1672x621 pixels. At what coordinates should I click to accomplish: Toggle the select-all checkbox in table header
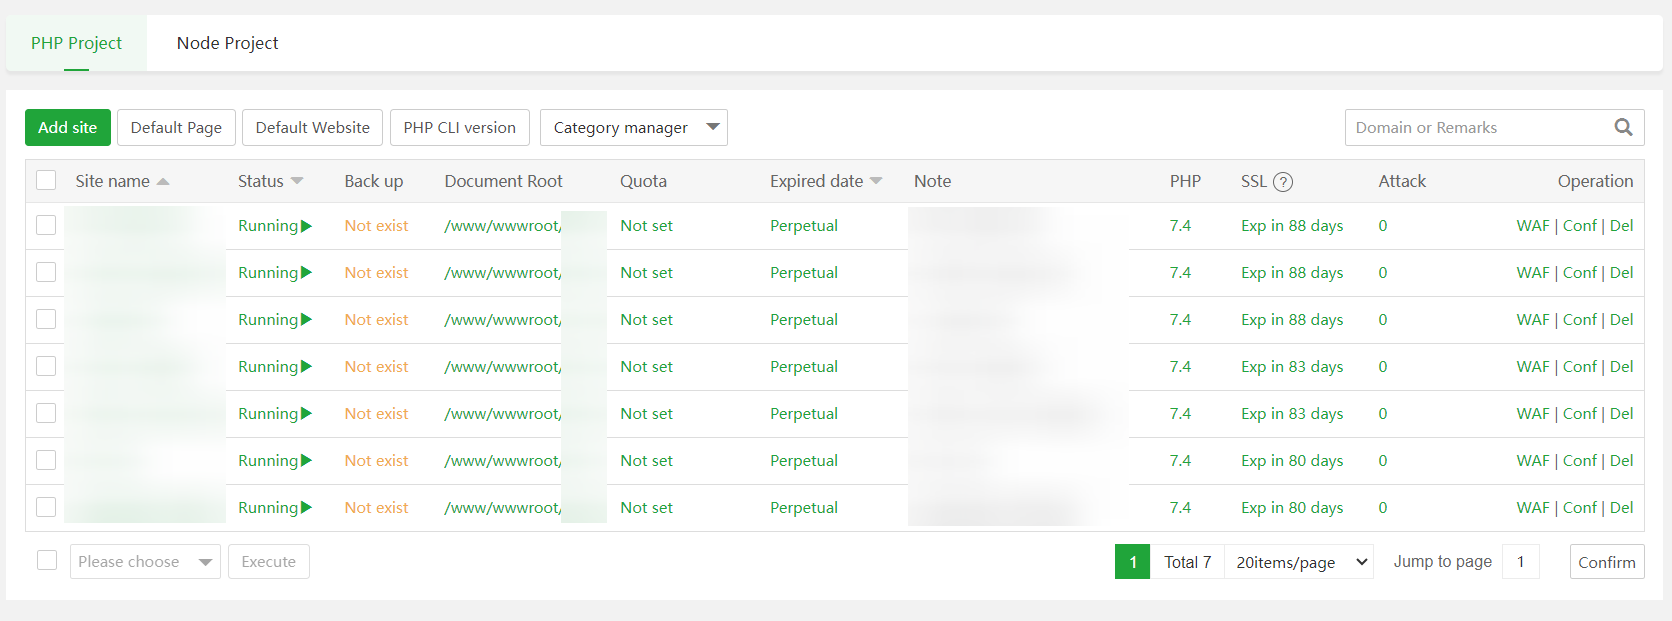(46, 180)
